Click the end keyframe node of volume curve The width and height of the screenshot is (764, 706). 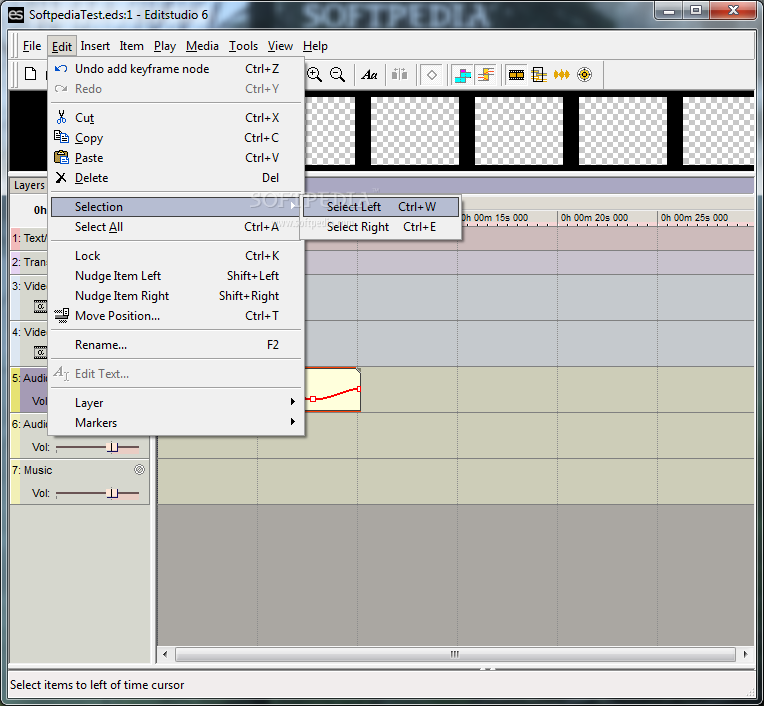[359, 389]
